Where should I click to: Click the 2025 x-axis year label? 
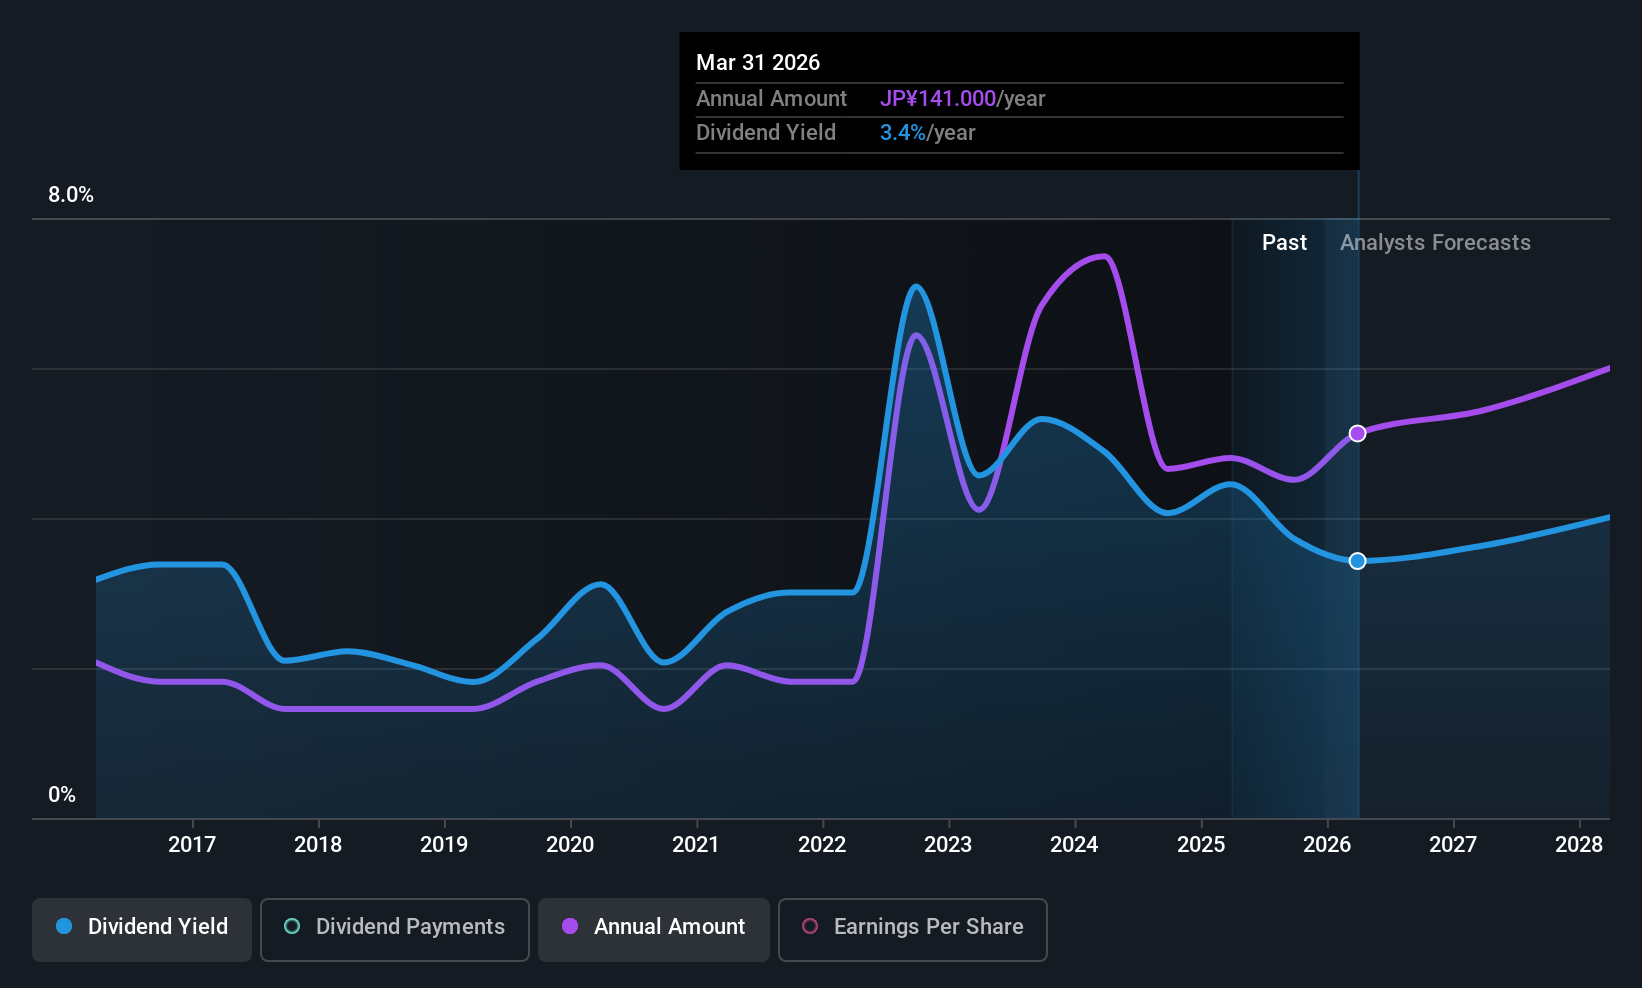(x=1201, y=844)
